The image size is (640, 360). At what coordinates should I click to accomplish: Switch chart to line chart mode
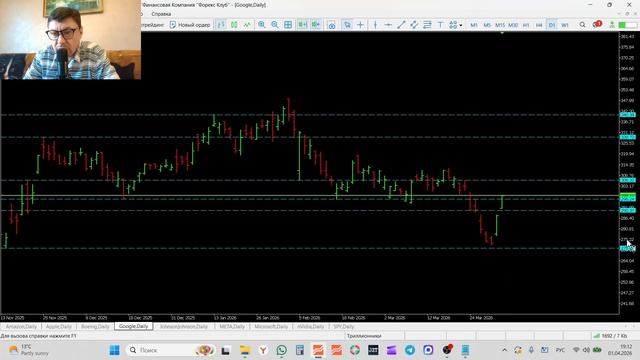click(x=247, y=25)
